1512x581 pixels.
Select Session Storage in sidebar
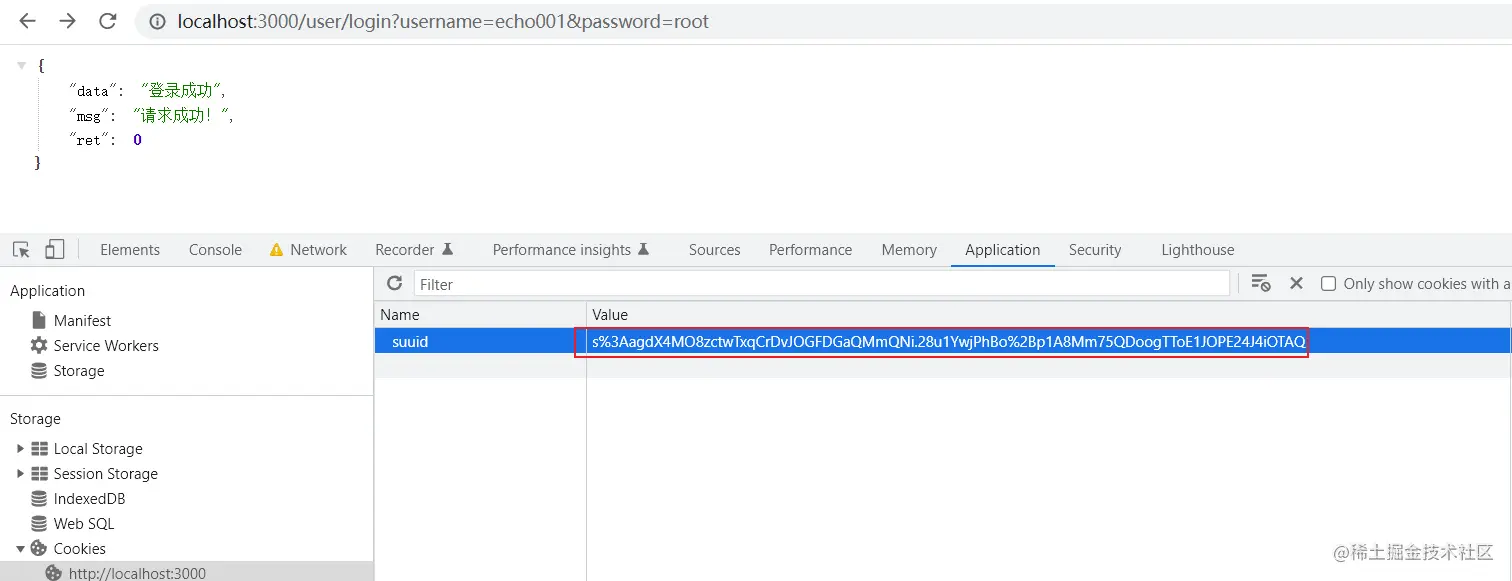(105, 473)
